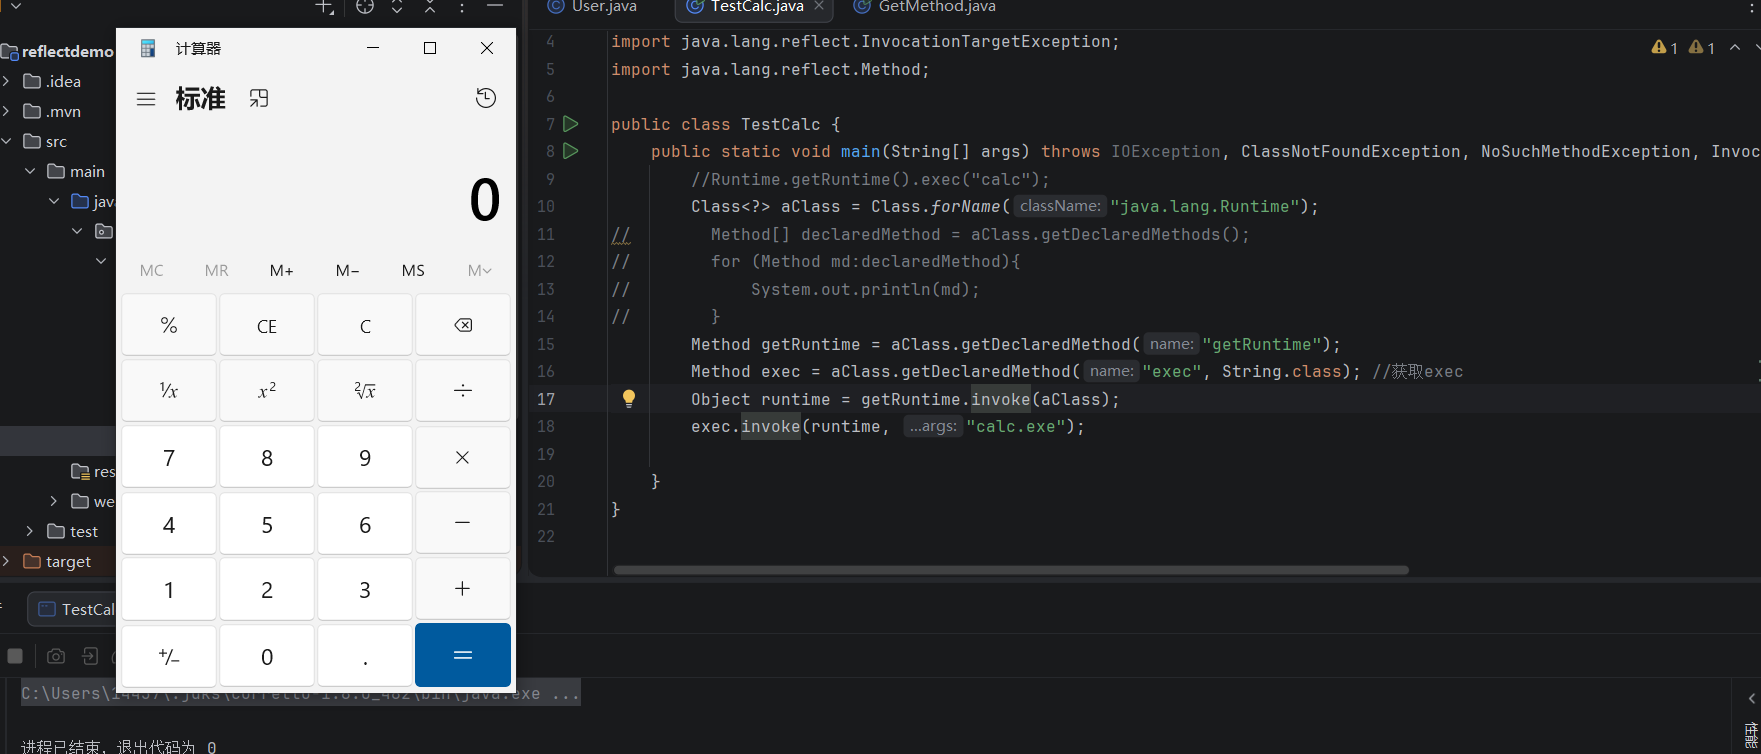Click the Calculator C clear button
The image size is (1761, 754).
pos(365,325)
